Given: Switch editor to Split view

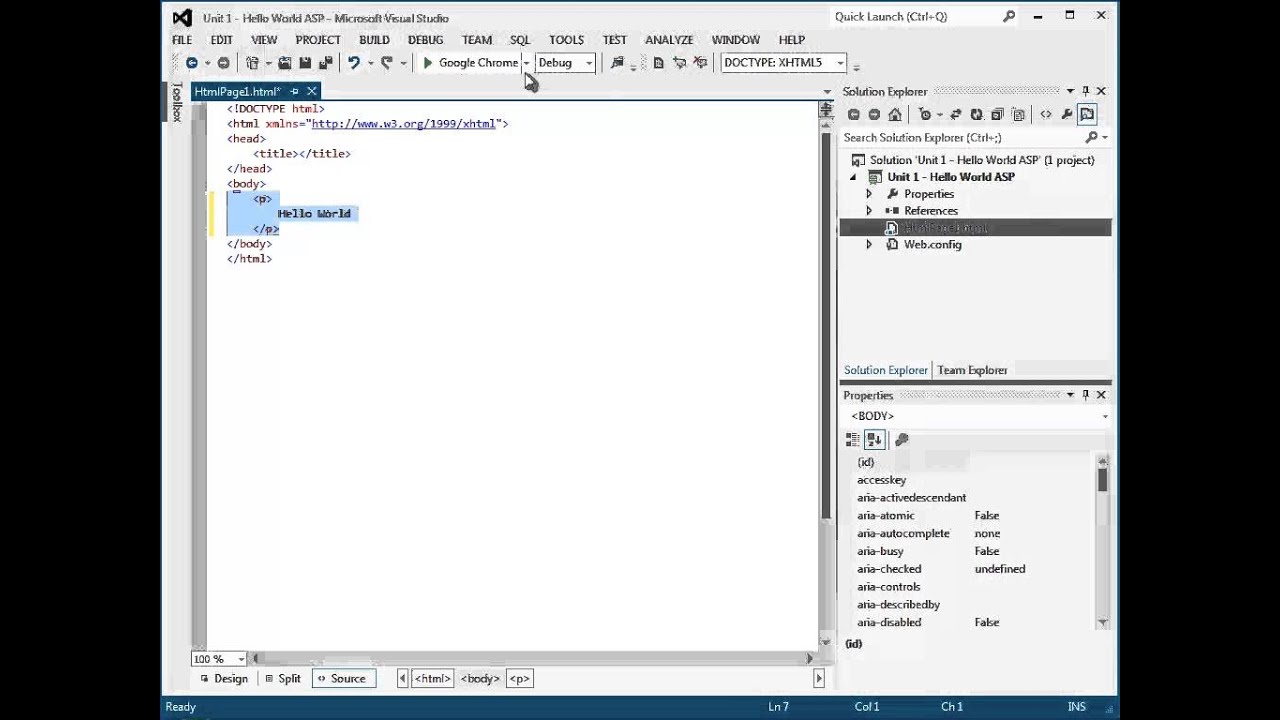Looking at the screenshot, I should (283, 678).
